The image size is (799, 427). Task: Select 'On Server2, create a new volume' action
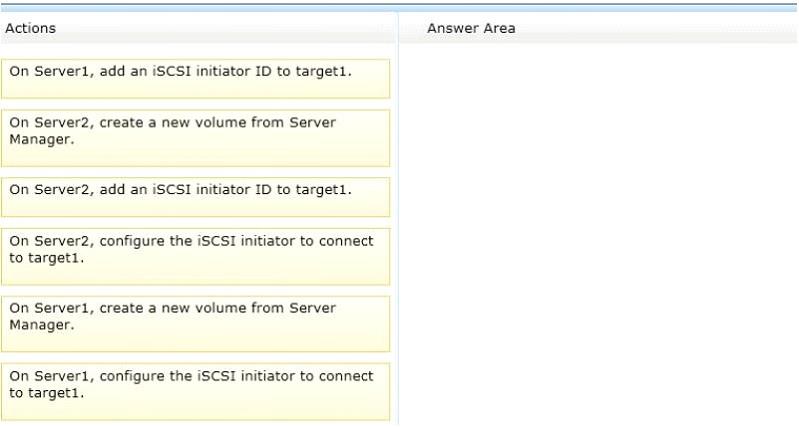[196, 138]
